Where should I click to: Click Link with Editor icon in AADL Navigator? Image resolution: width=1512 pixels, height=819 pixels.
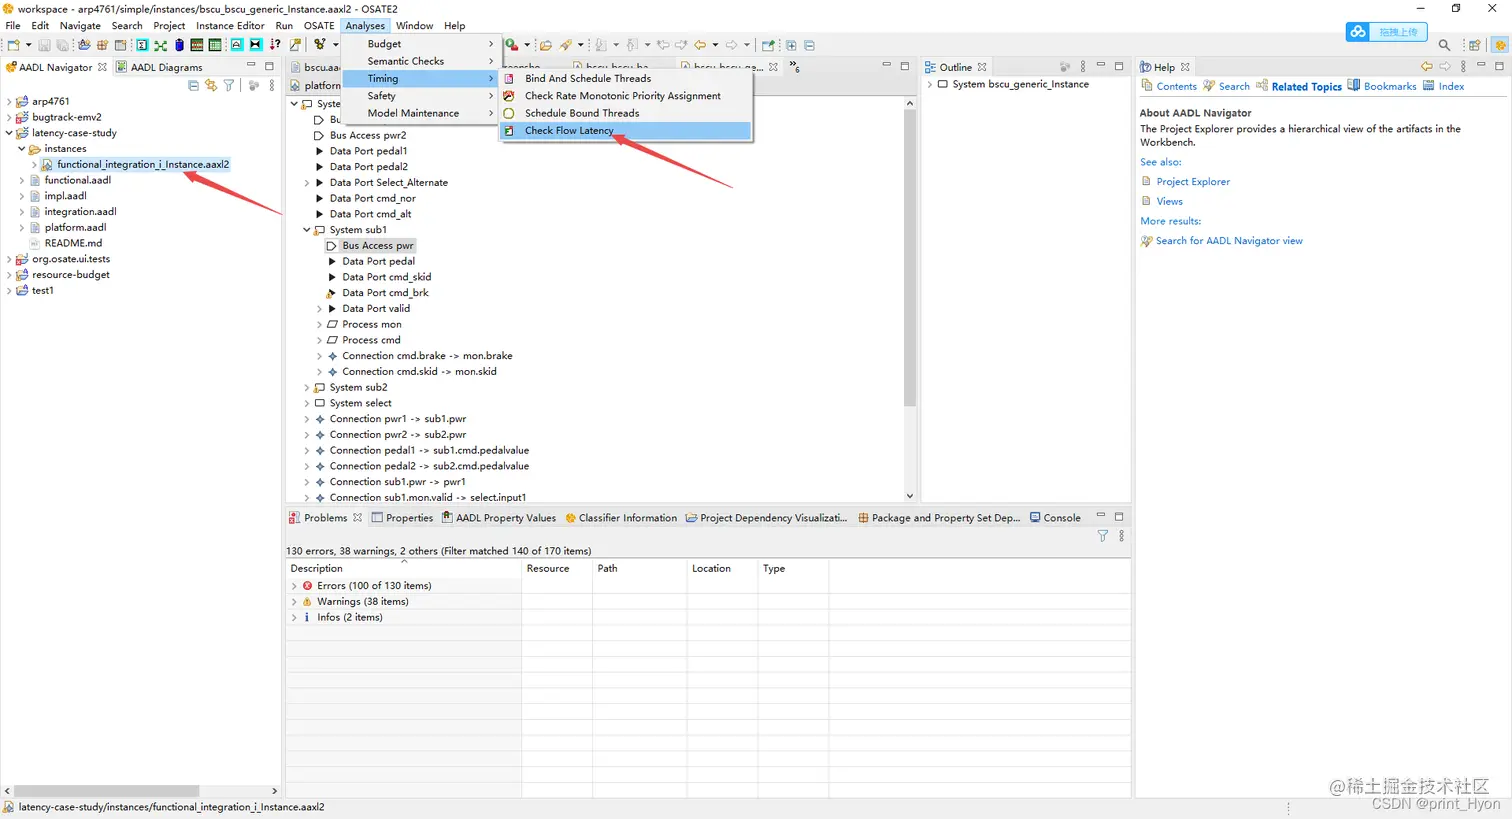211,86
